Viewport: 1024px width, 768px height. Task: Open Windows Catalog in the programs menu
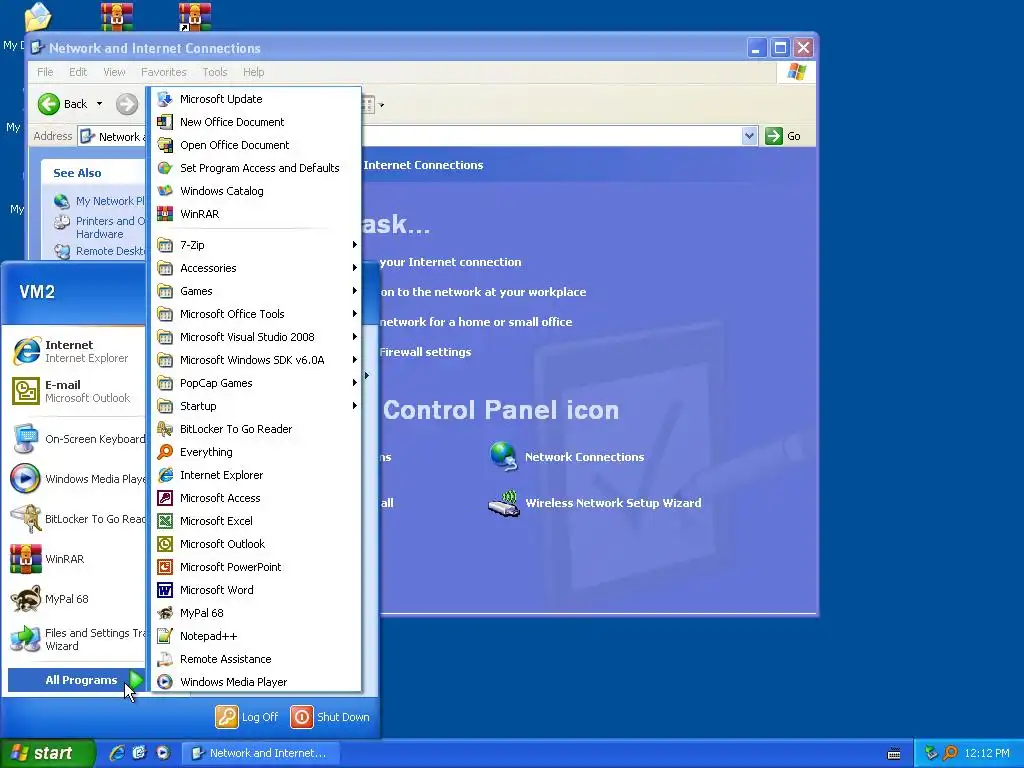pyautogui.click(x=257, y=191)
